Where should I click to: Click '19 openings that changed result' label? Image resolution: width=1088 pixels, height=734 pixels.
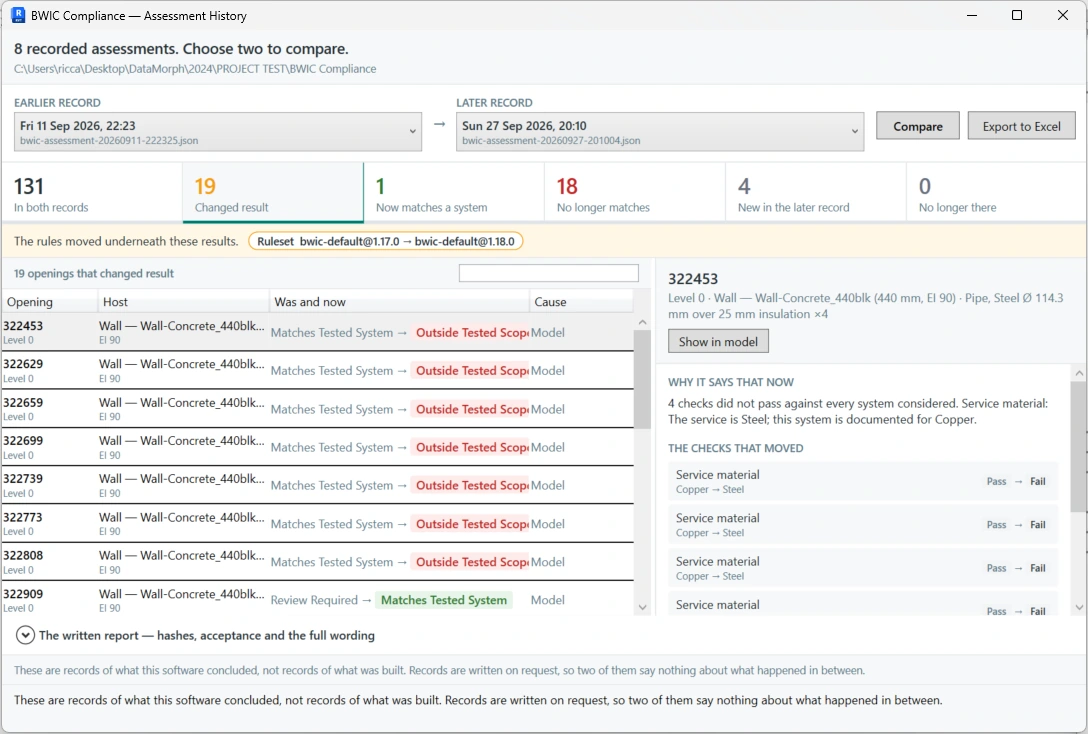[94, 273]
